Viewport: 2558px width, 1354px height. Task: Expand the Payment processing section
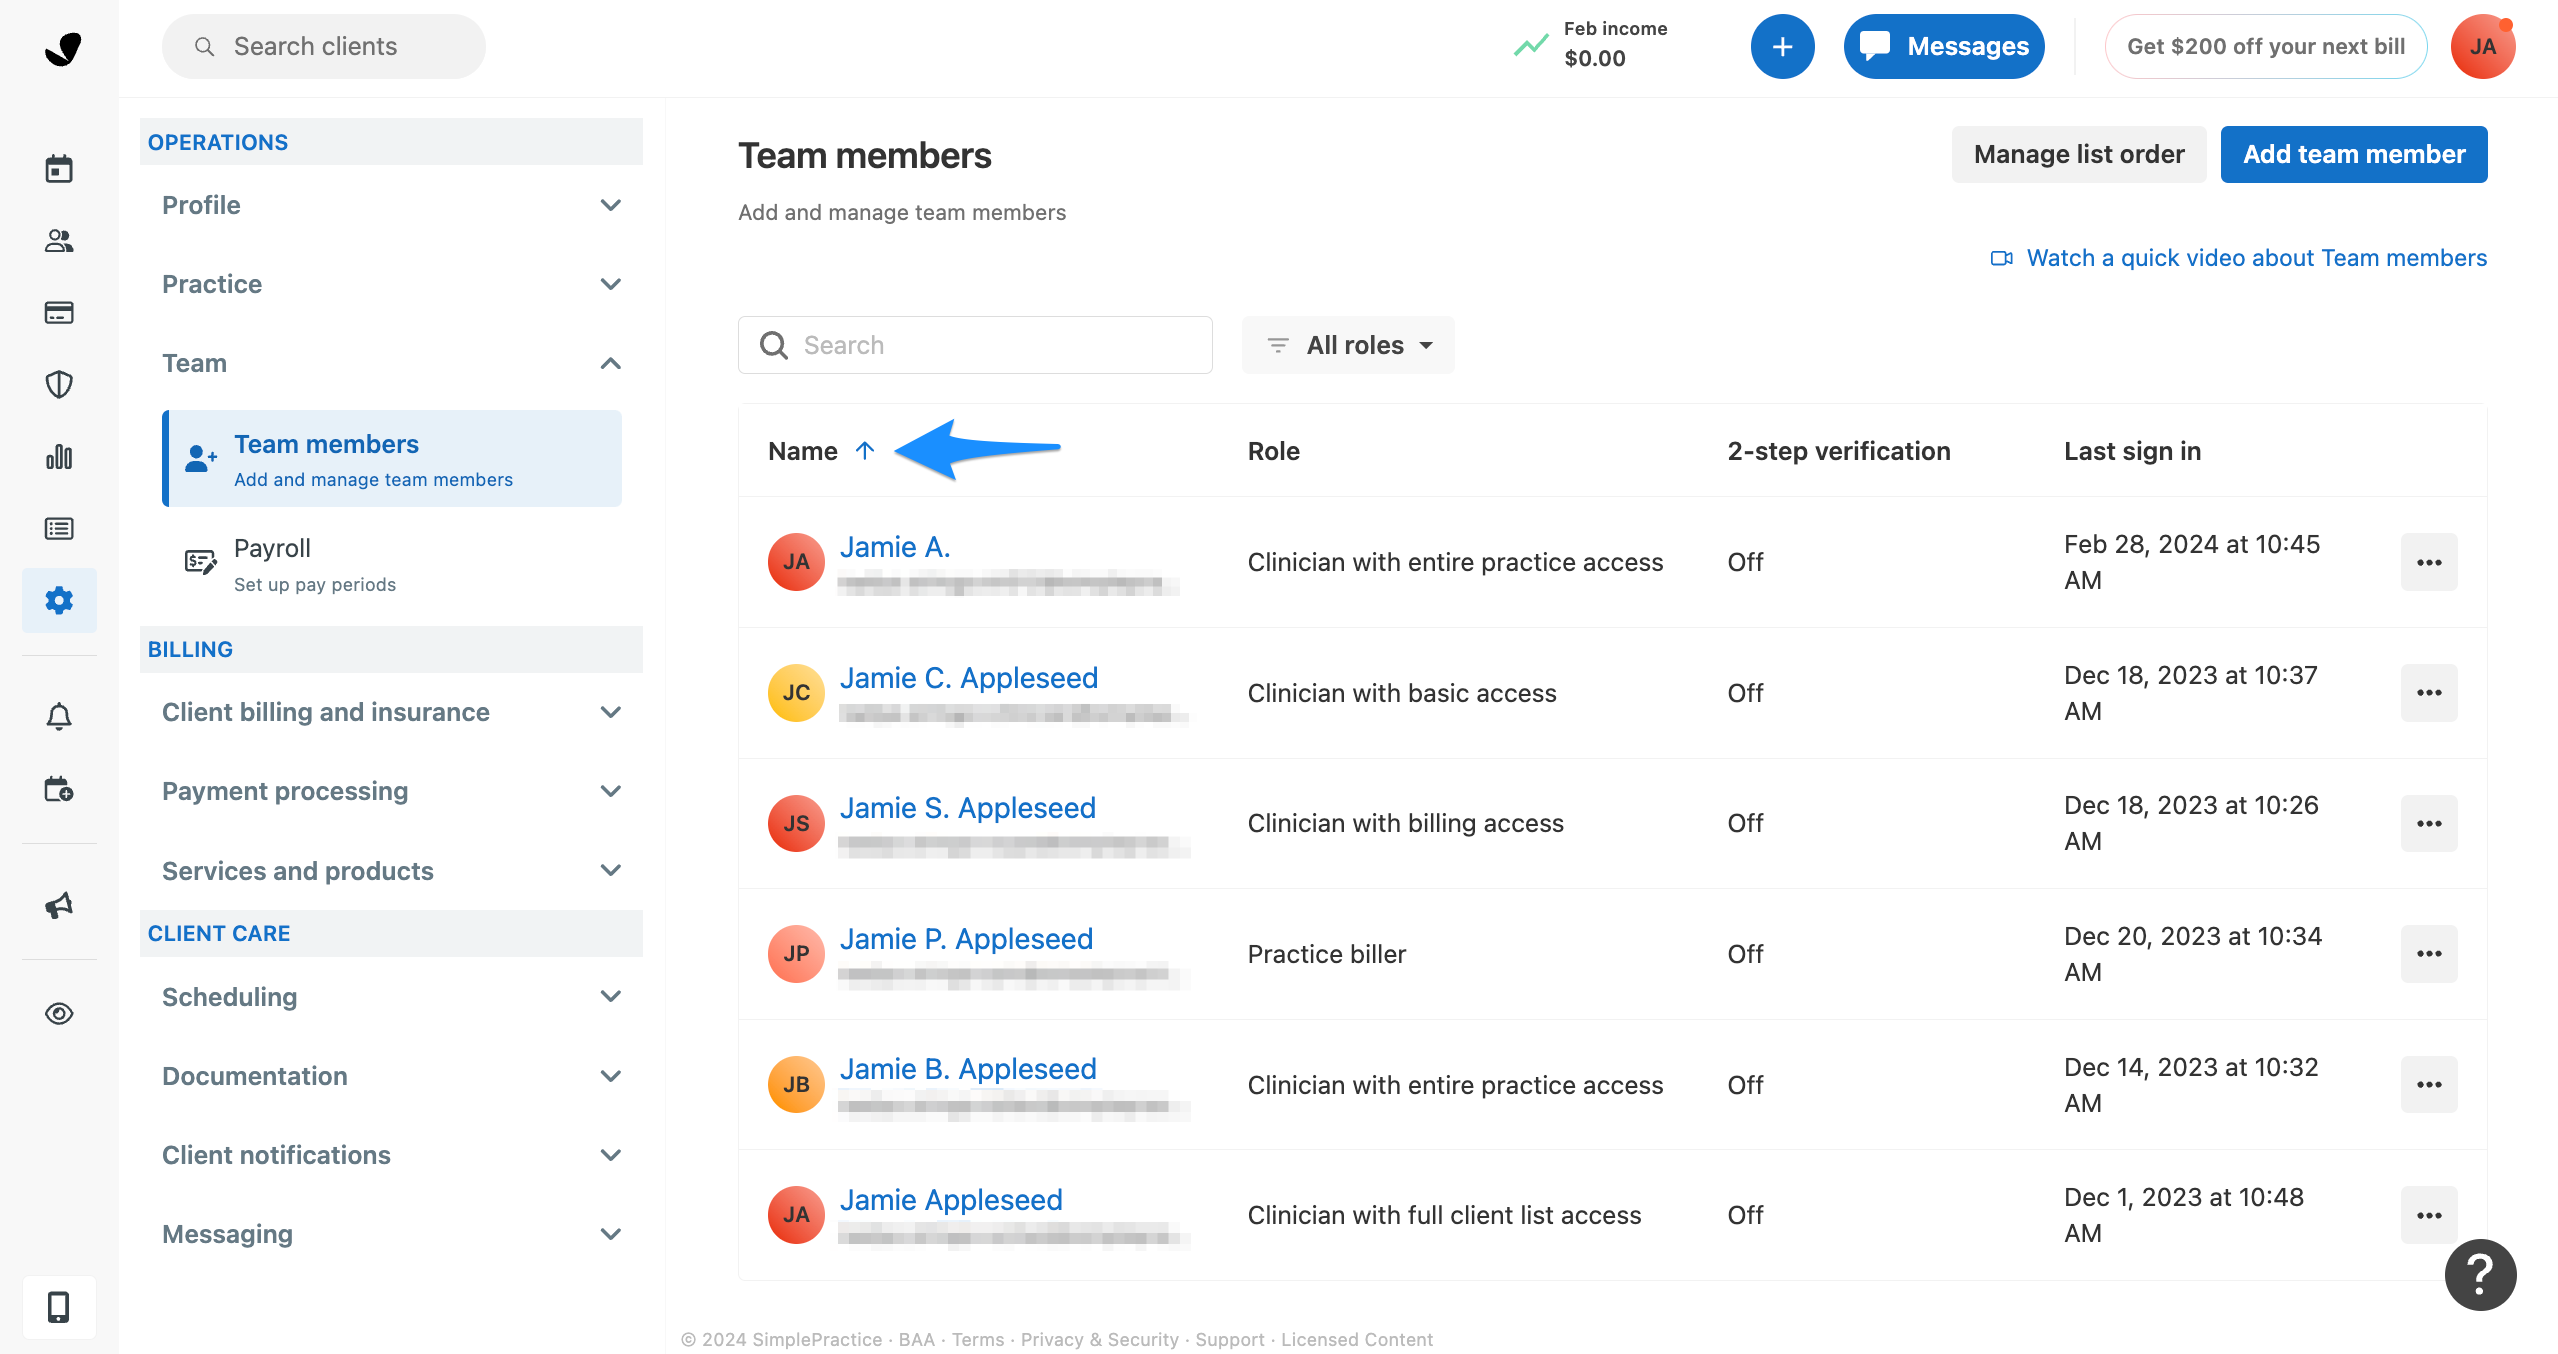point(392,791)
